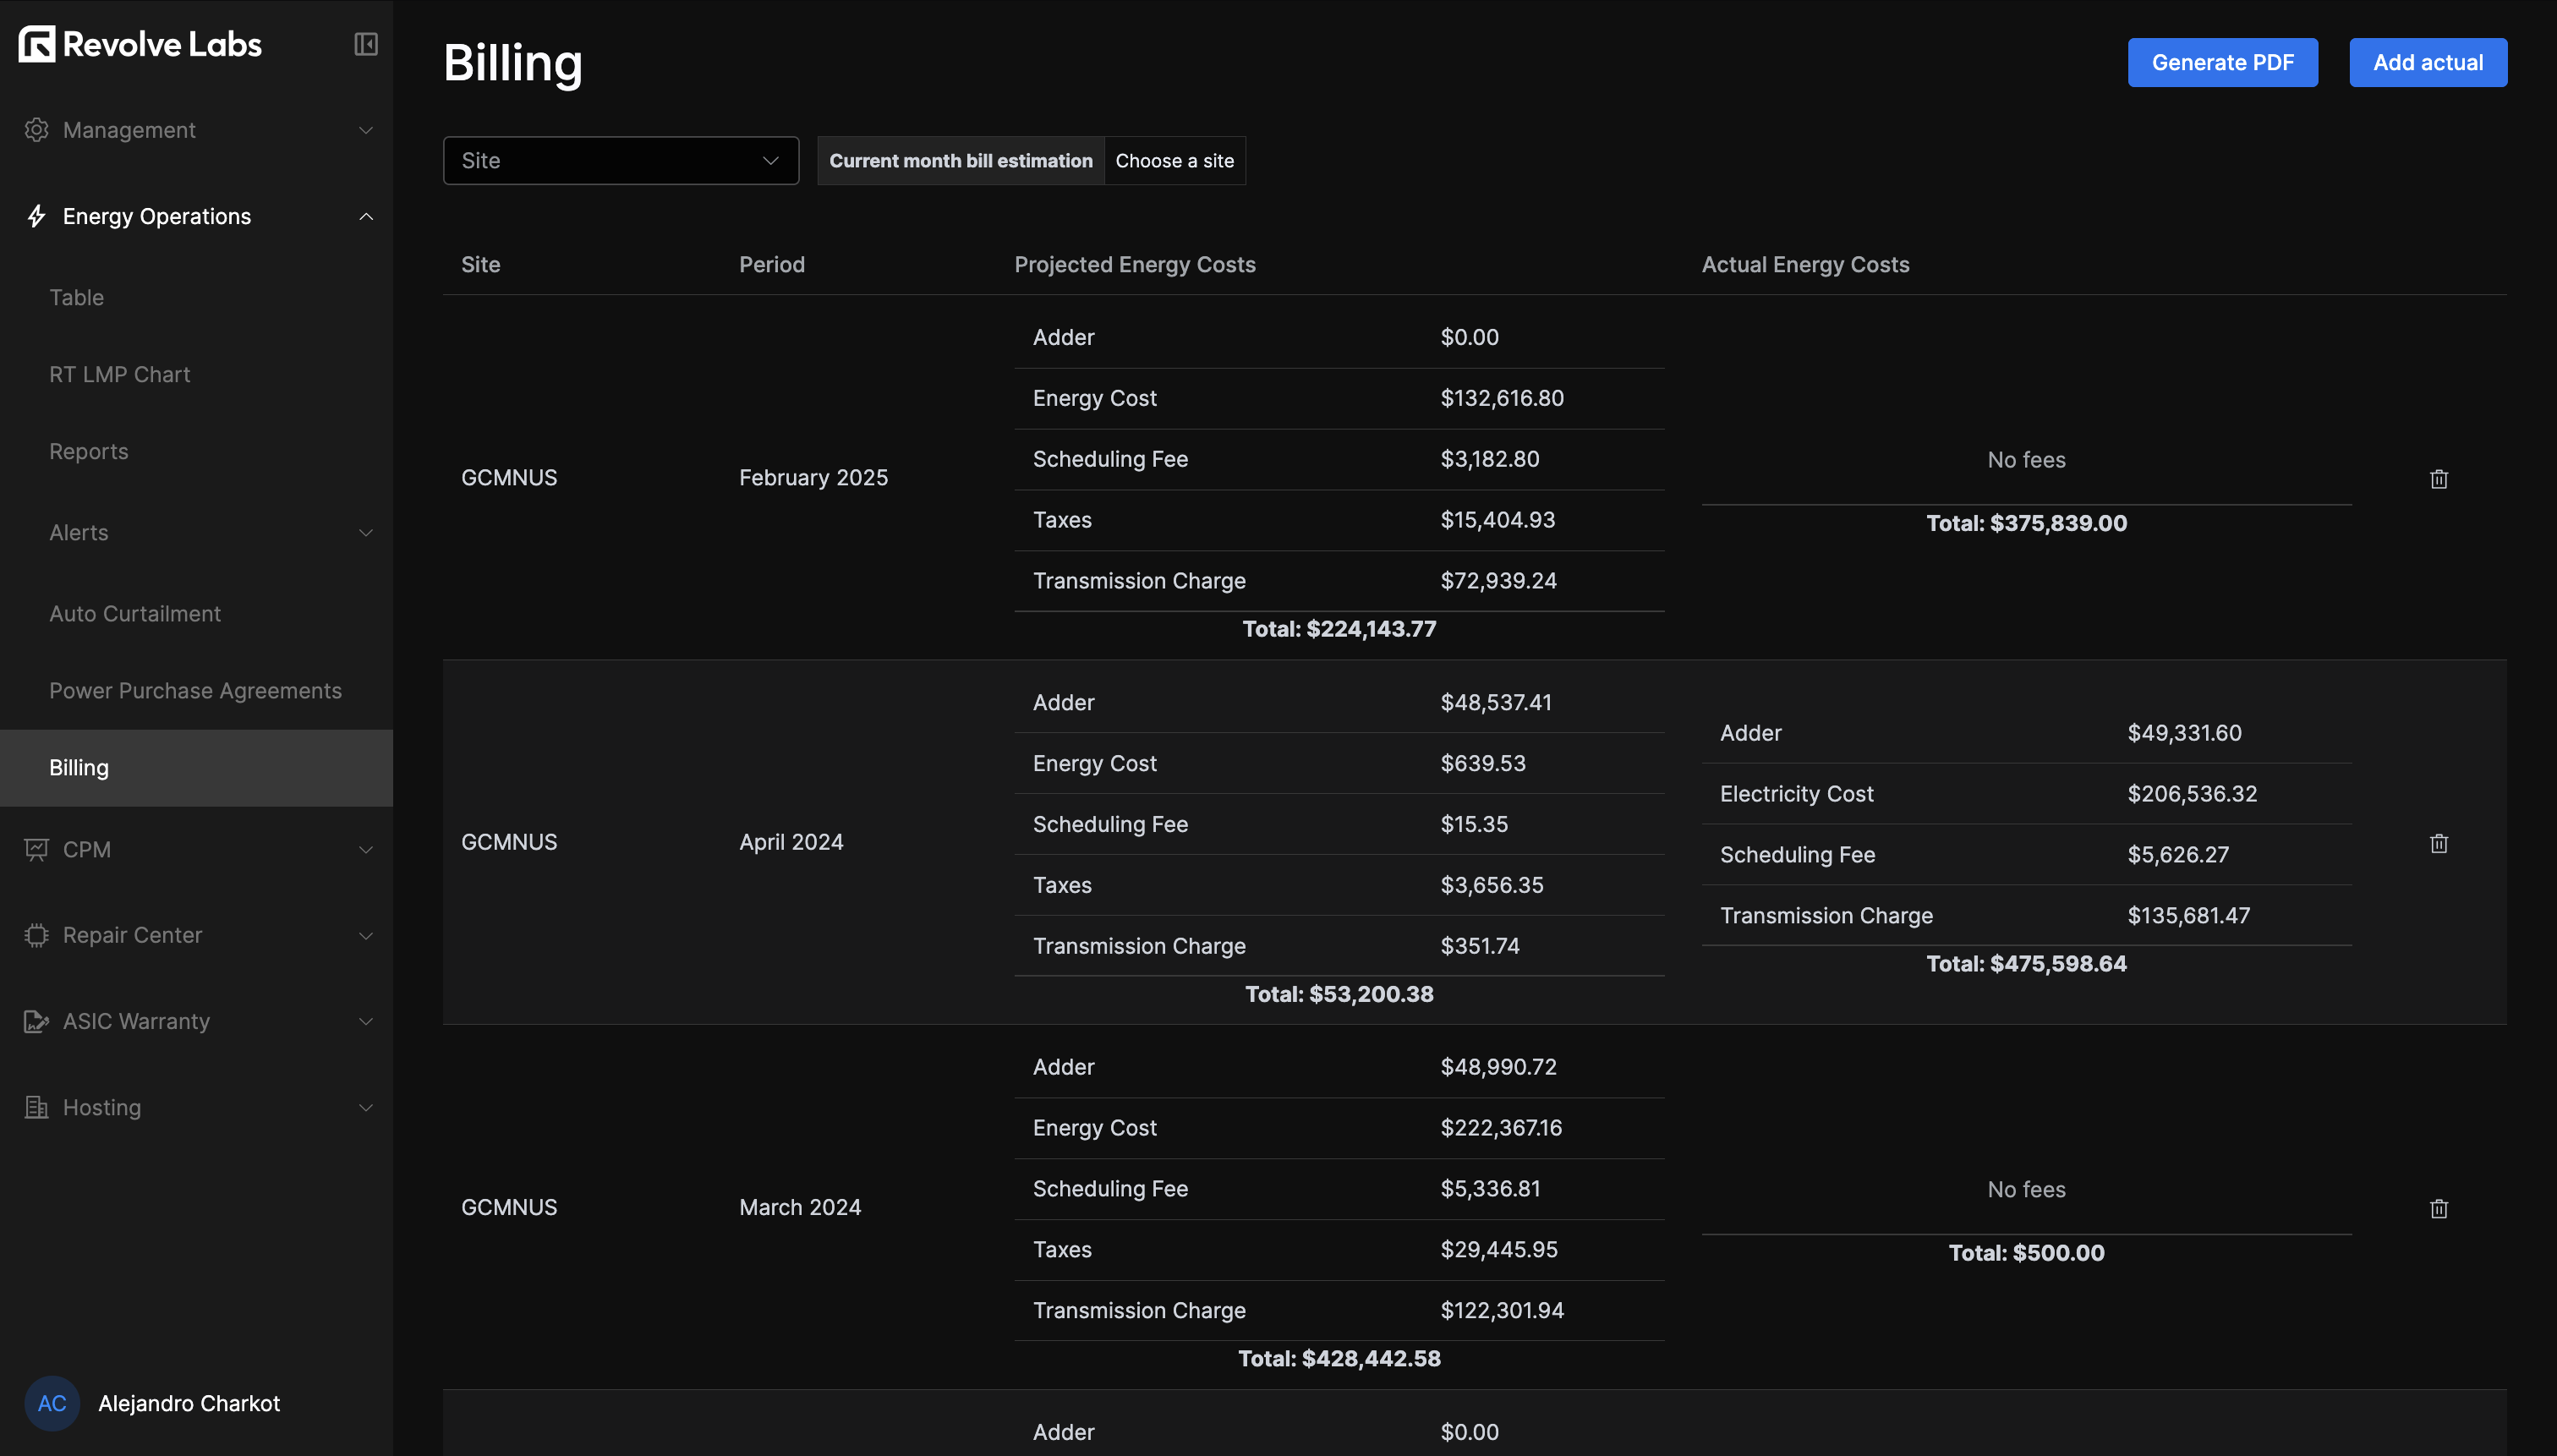The height and width of the screenshot is (1456, 2557).
Task: Click the Energy Operations lightning icon
Action: [37, 216]
